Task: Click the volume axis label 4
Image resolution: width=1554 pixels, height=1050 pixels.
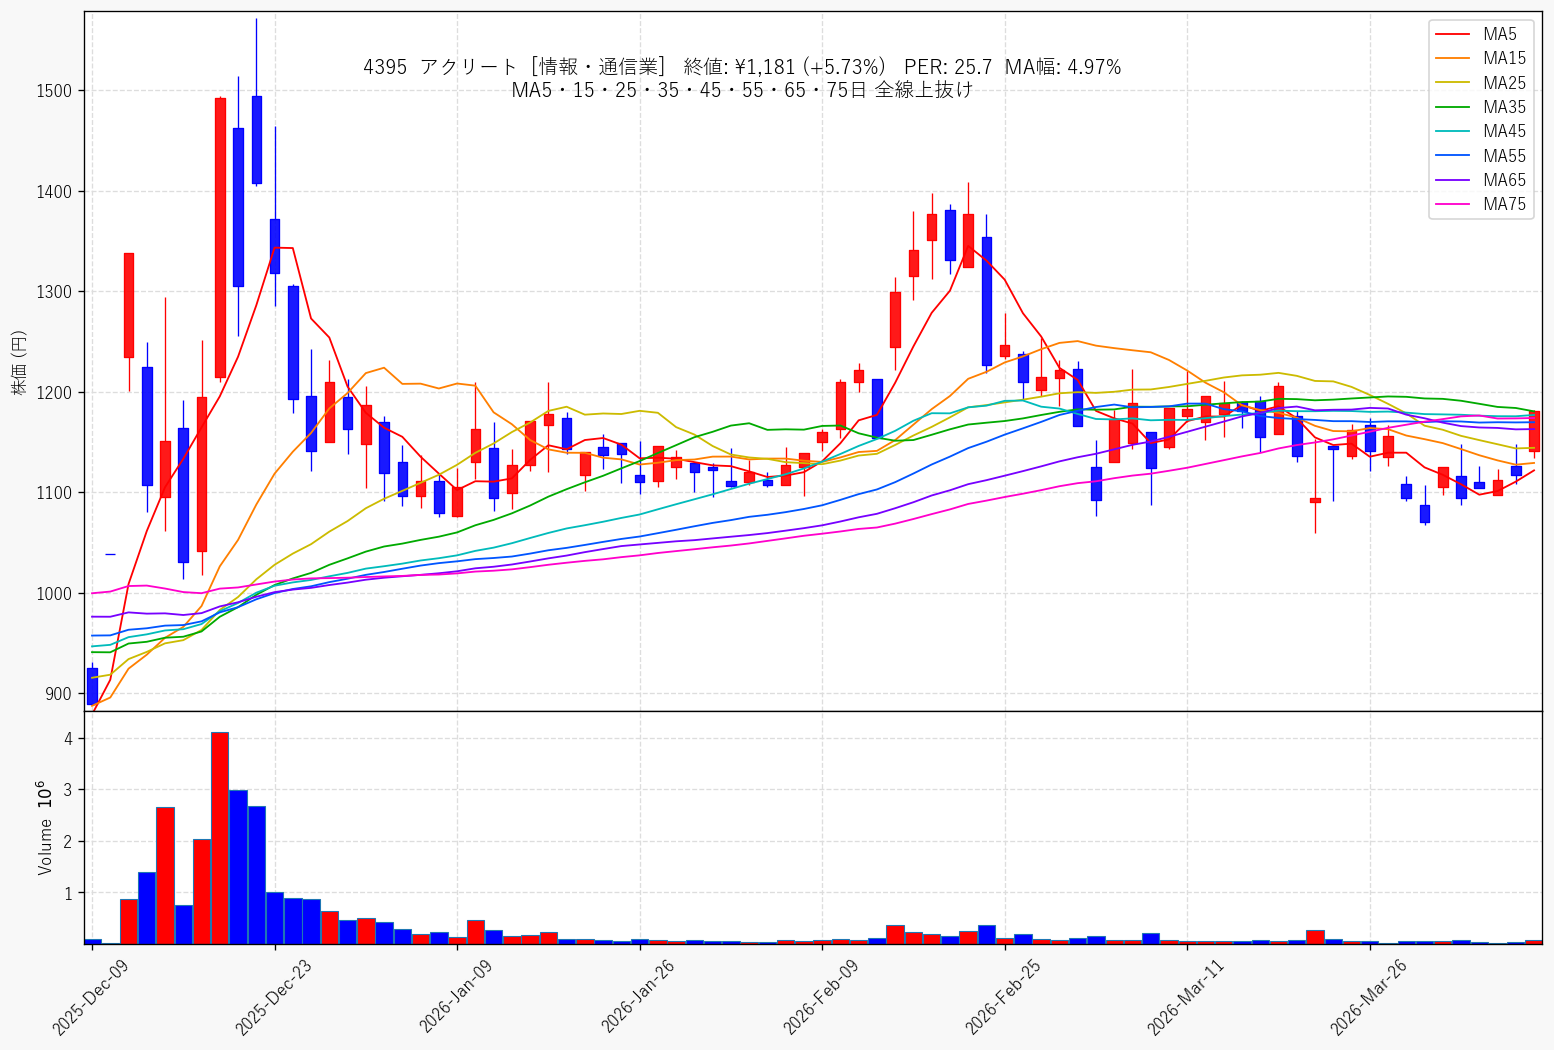Action: point(69,739)
